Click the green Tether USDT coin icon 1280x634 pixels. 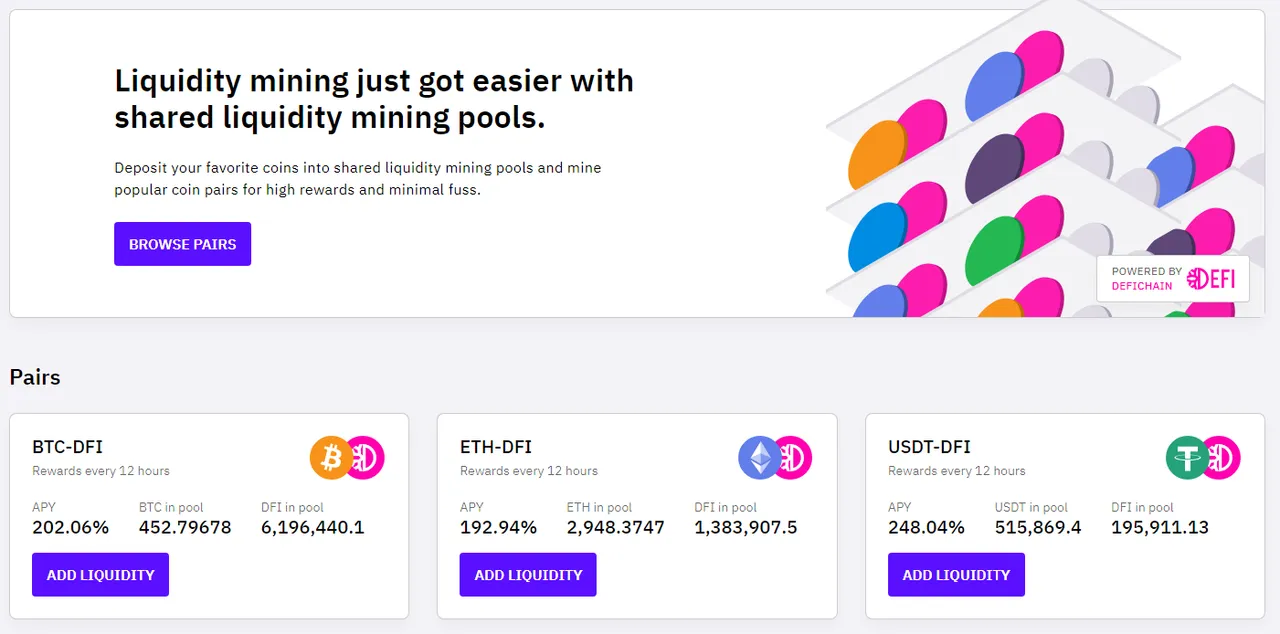click(1188, 458)
